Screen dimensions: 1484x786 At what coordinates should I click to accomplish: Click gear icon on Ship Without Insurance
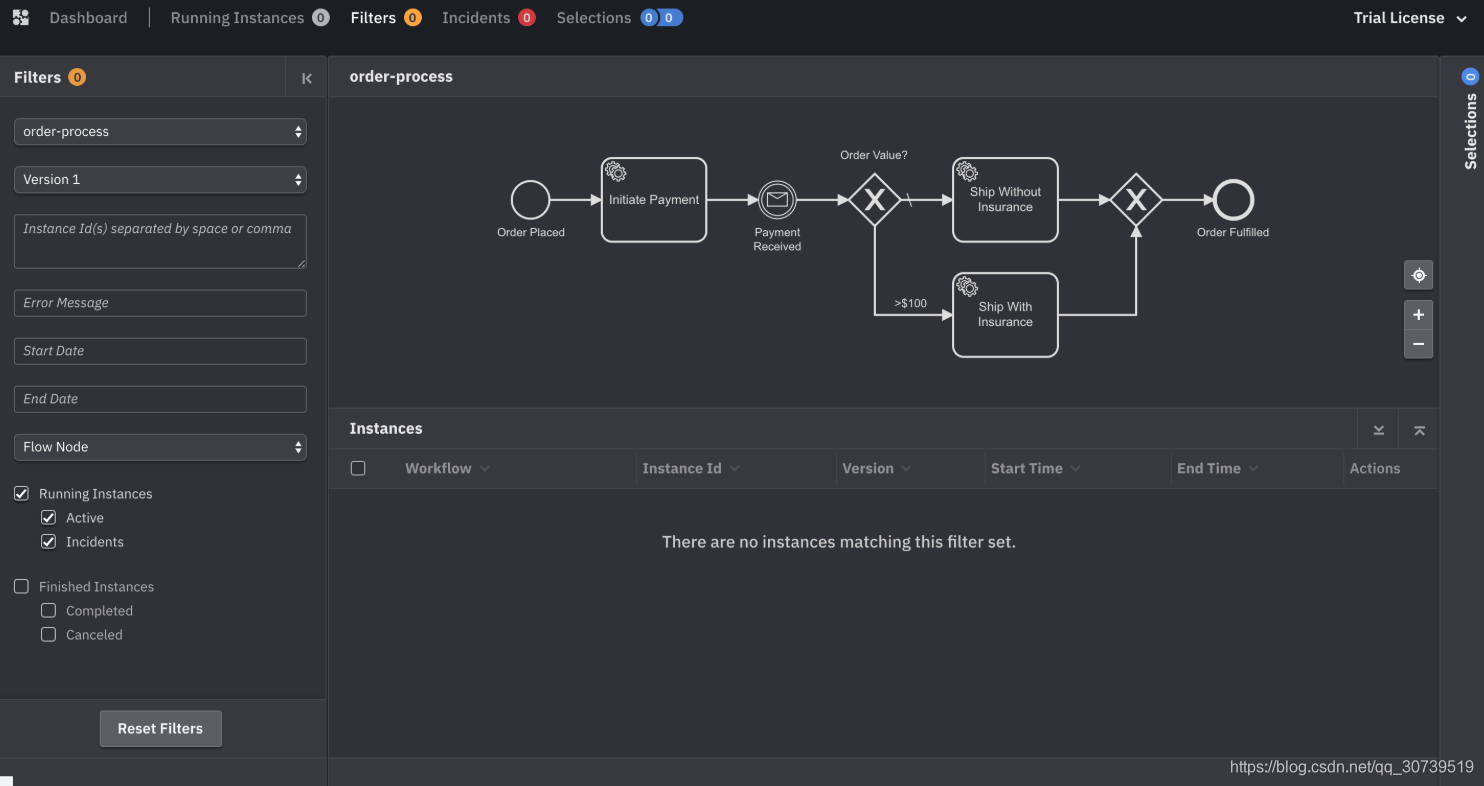pos(967,172)
